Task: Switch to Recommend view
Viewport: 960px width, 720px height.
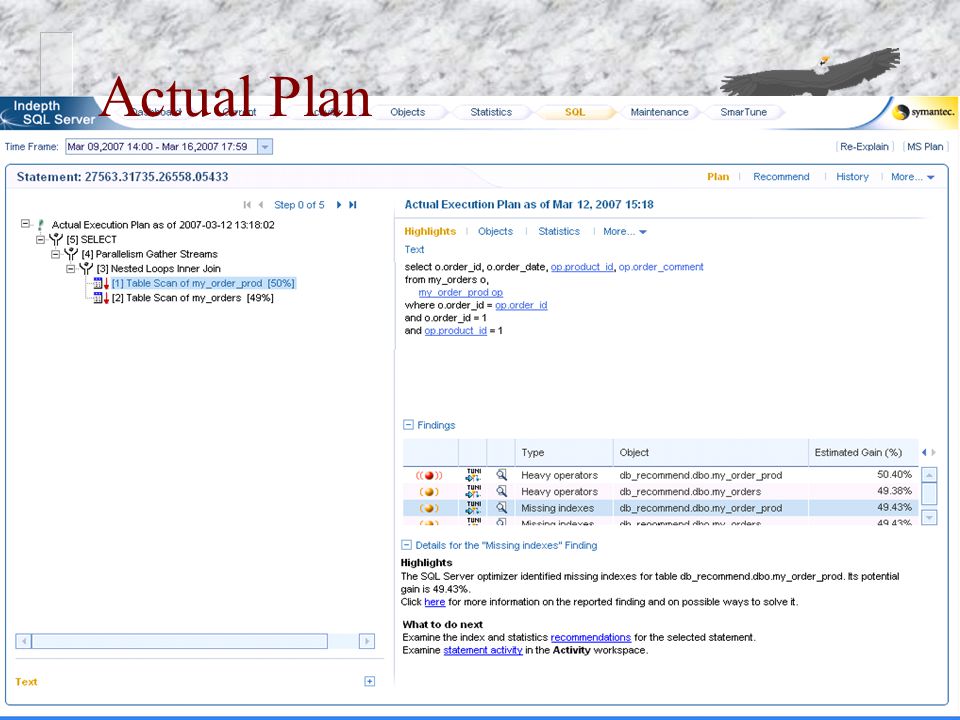Action: (x=781, y=177)
